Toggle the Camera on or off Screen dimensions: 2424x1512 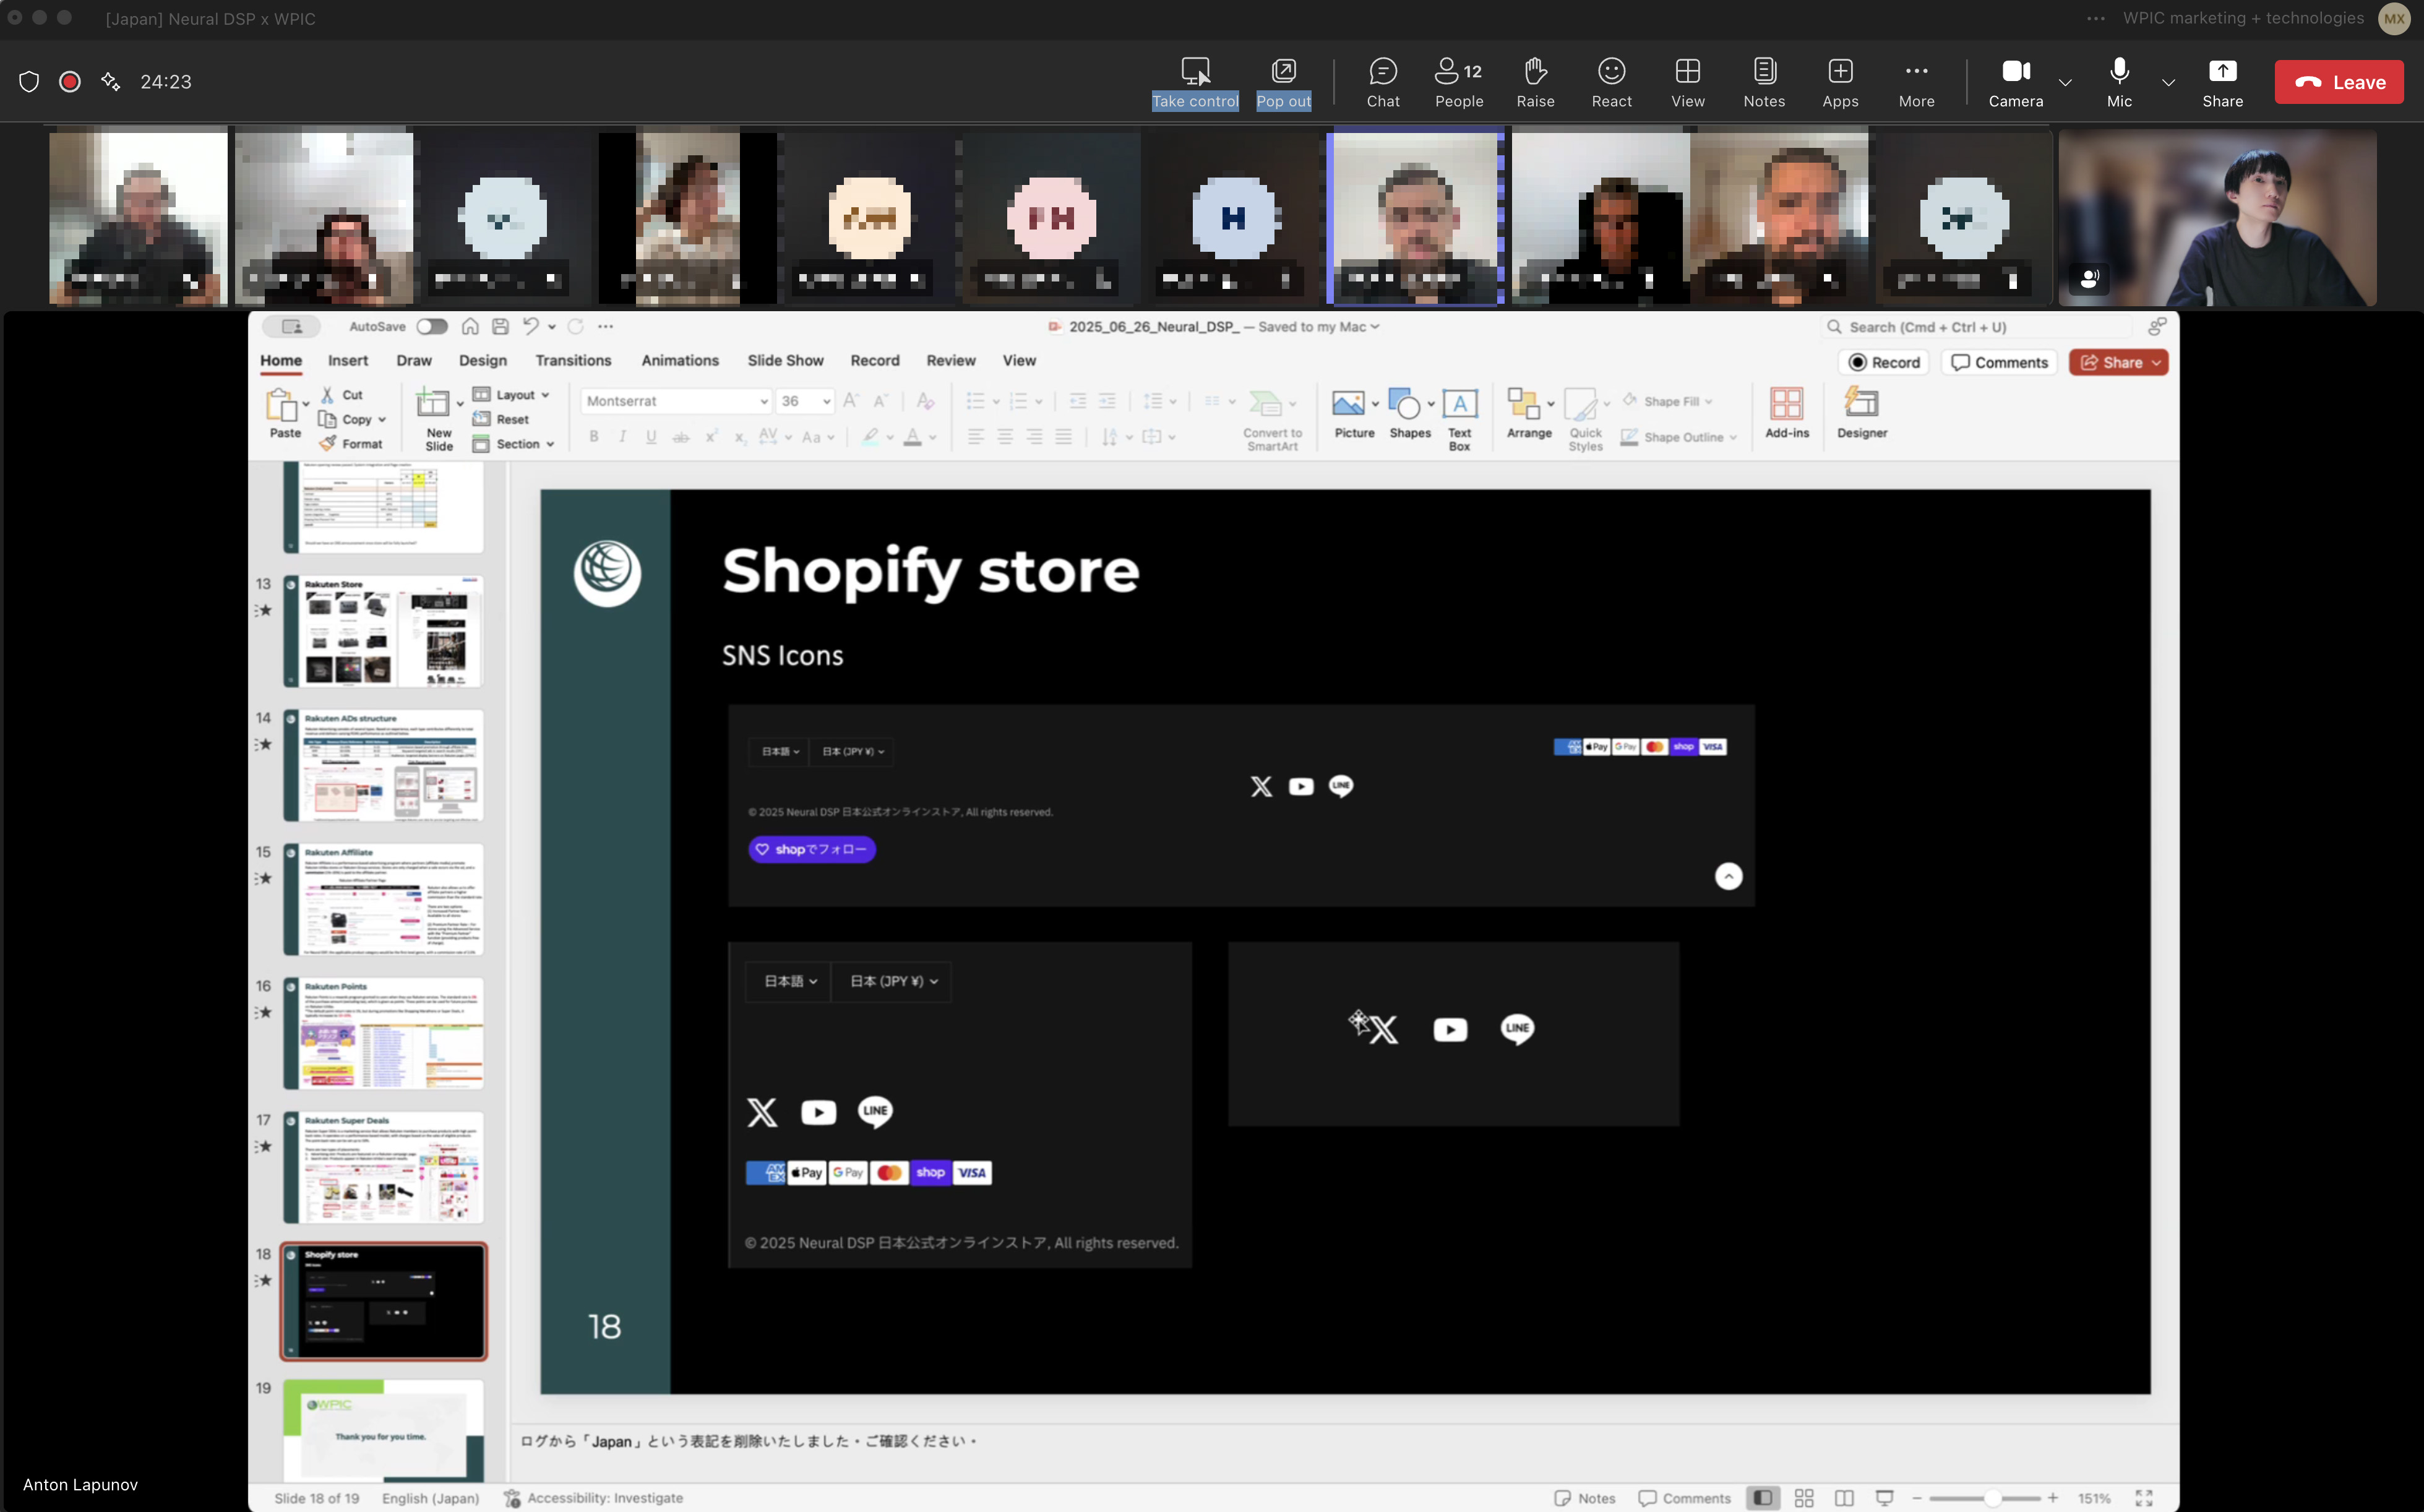tap(2015, 82)
